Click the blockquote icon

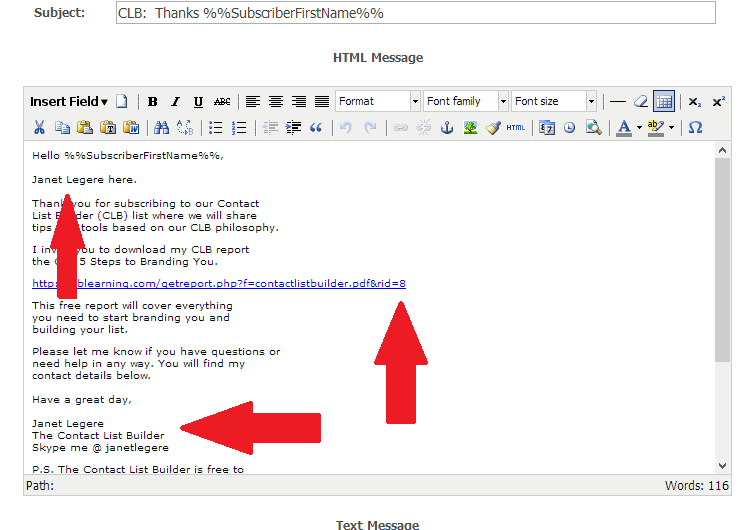click(x=316, y=127)
